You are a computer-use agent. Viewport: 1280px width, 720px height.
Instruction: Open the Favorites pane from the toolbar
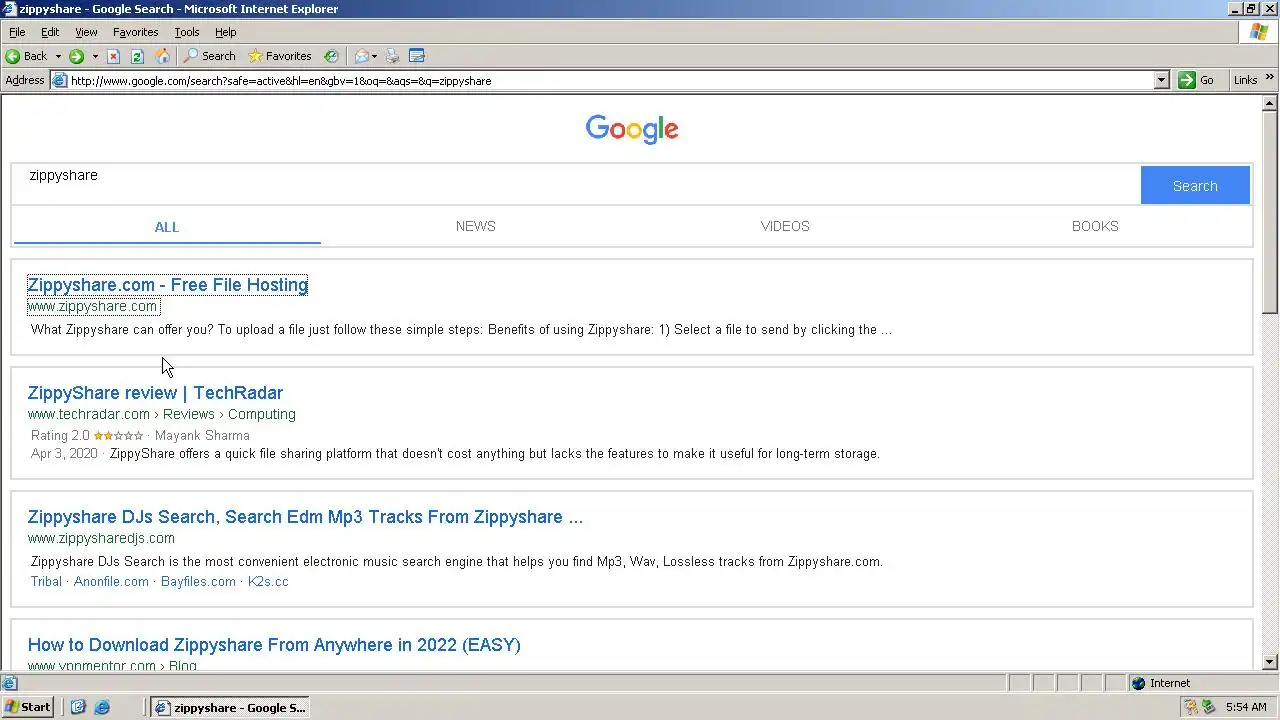[280, 56]
